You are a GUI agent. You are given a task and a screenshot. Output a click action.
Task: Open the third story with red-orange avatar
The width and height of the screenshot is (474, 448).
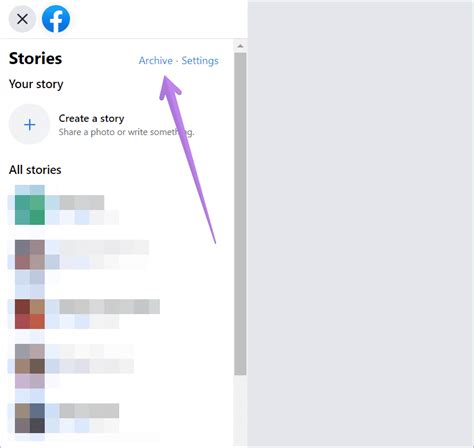(30, 314)
